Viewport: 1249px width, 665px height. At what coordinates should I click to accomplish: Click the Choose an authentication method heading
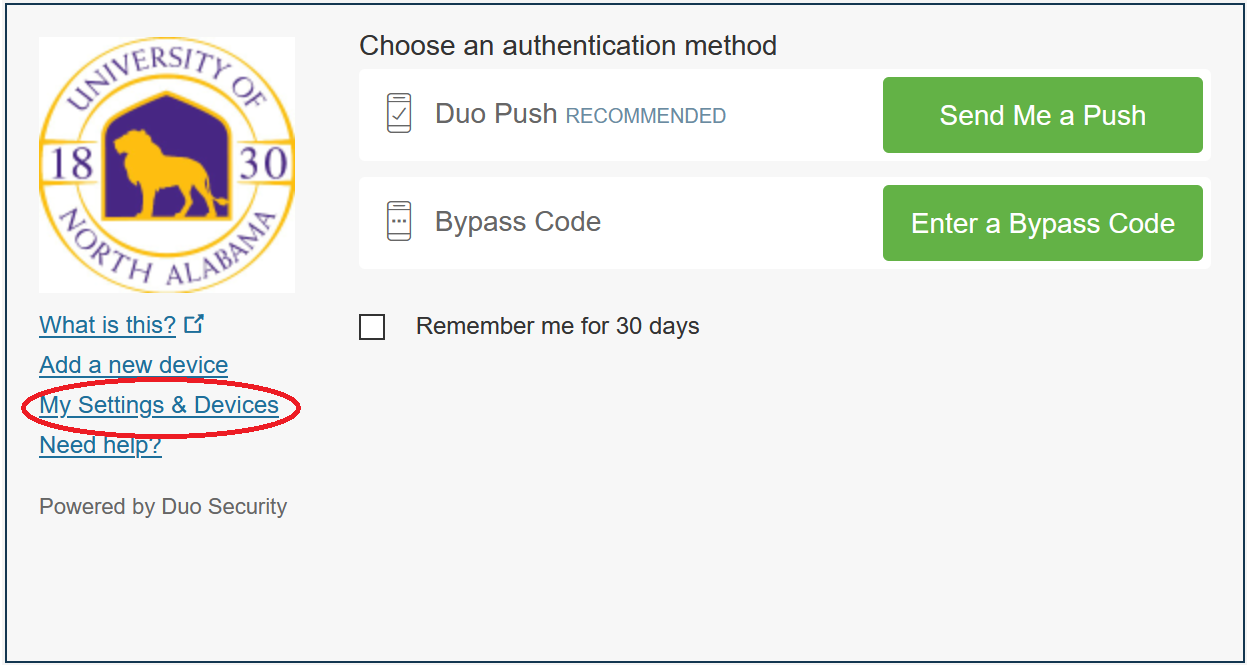(567, 46)
